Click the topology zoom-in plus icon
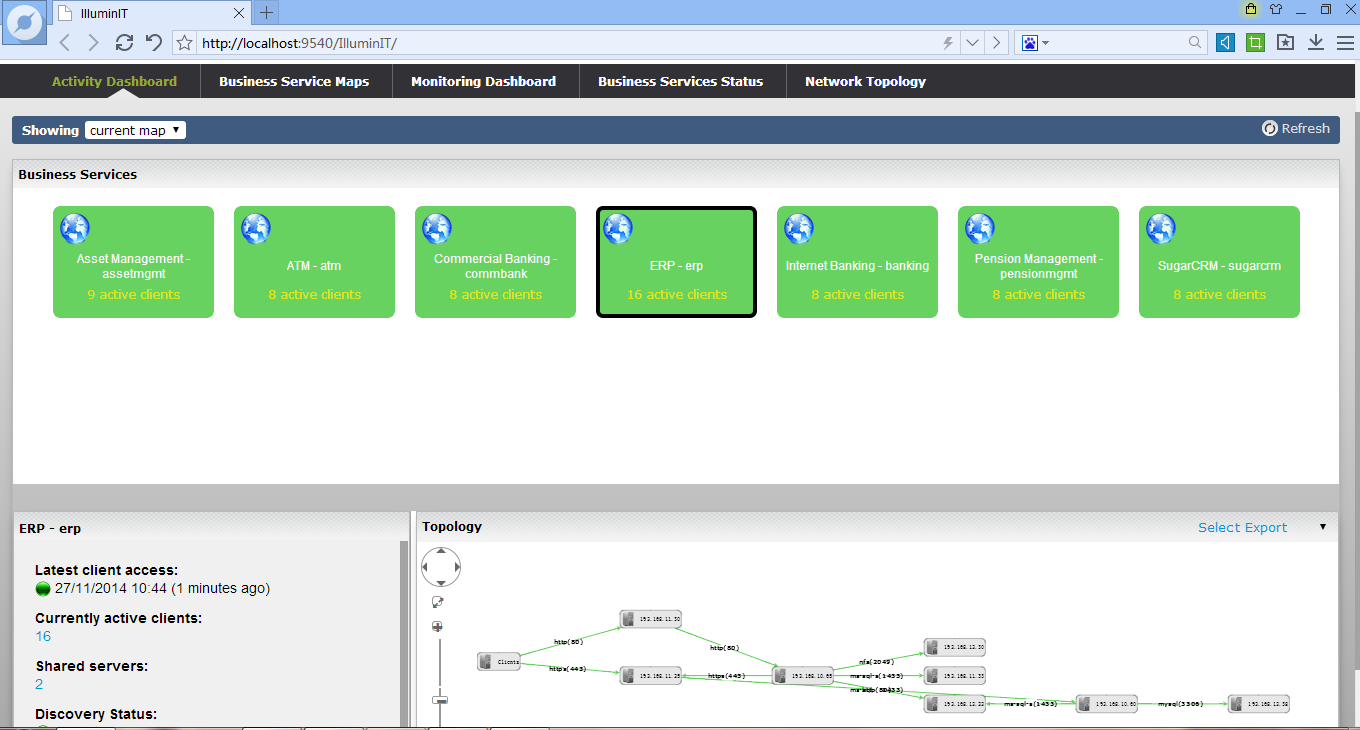Image resolution: width=1360 pixels, height=730 pixels. (438, 626)
